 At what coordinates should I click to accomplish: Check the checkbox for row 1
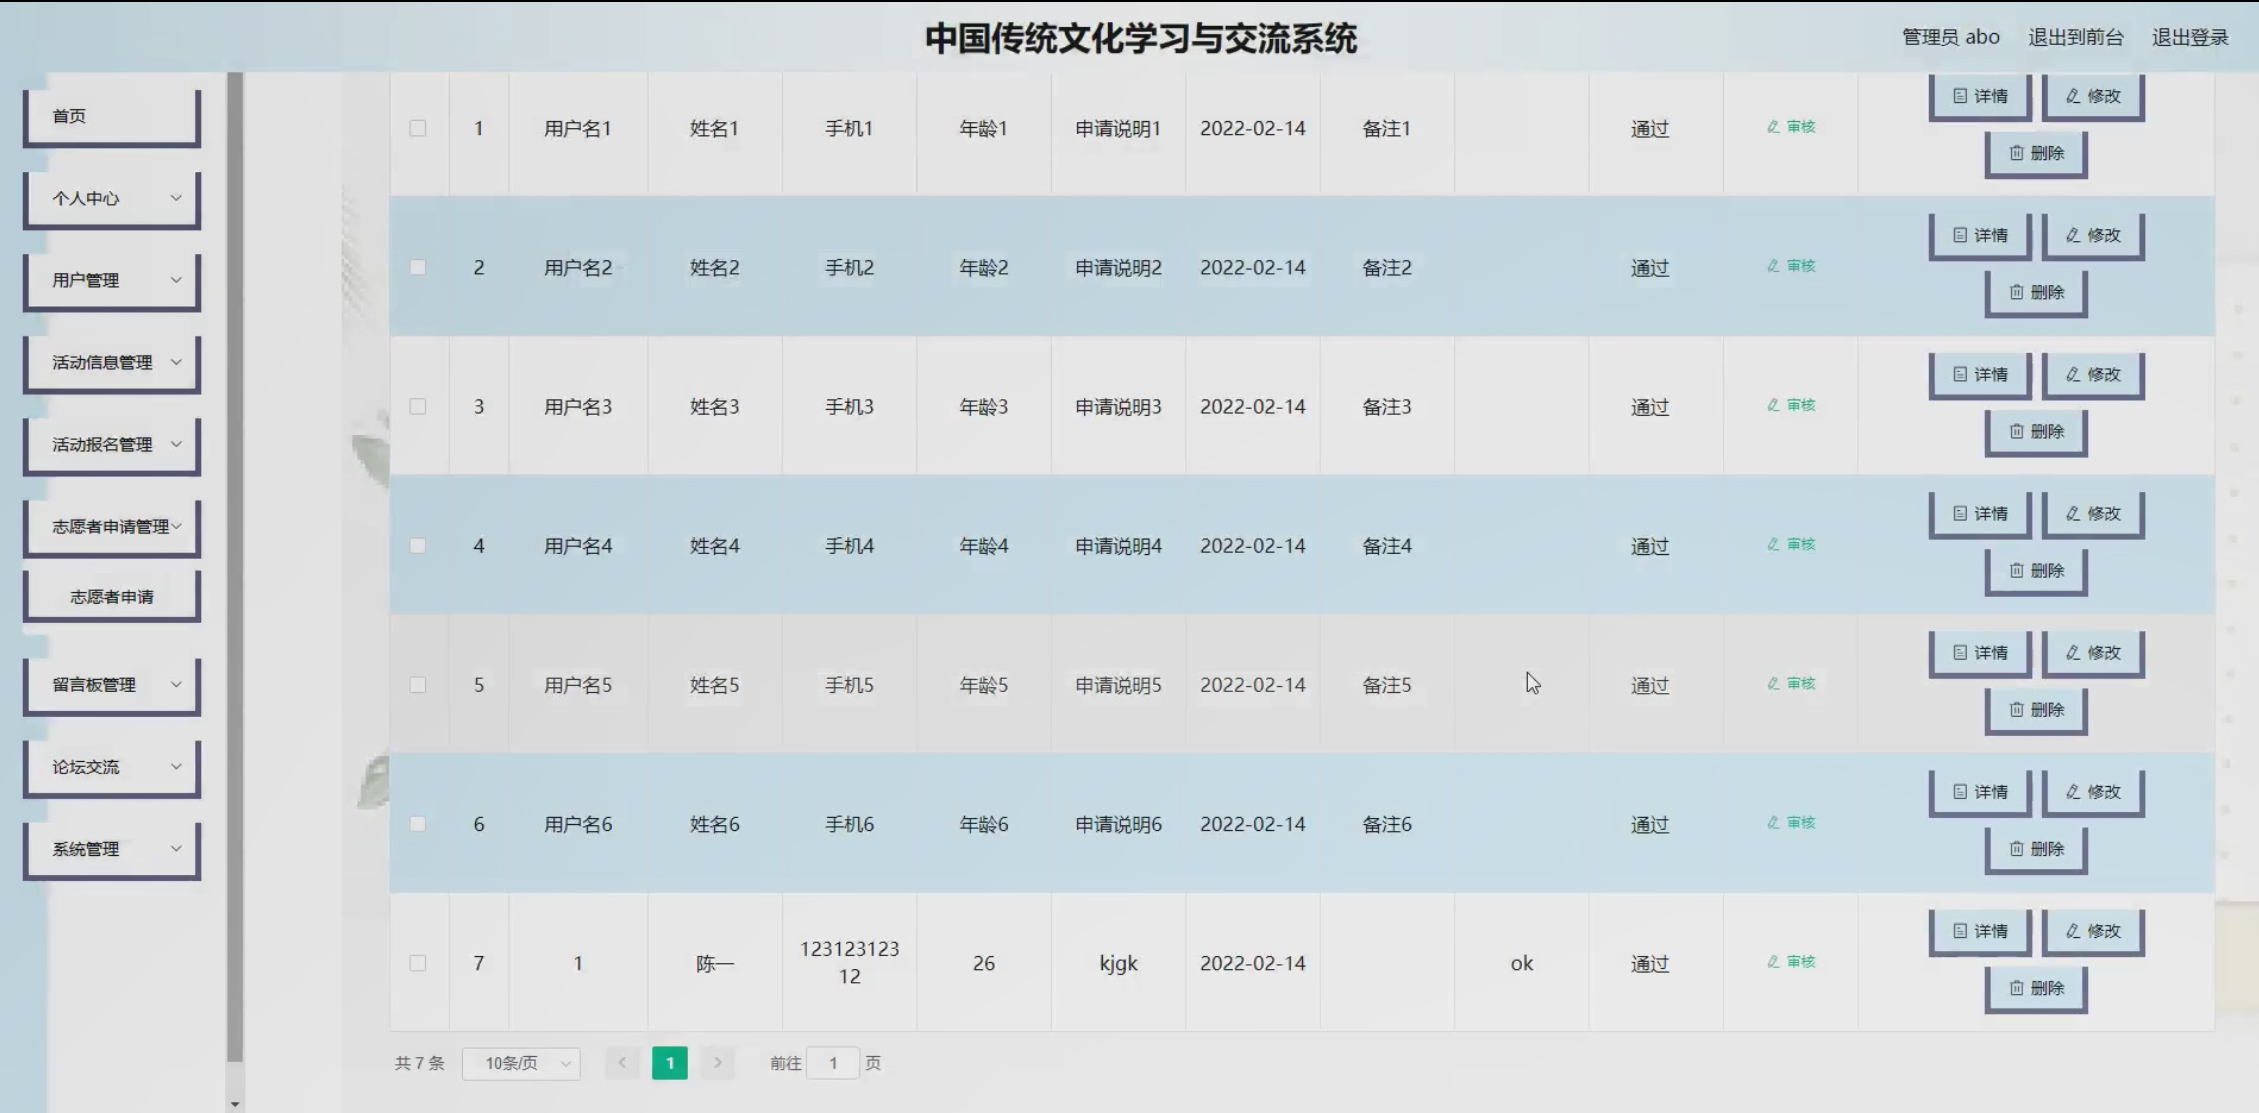[x=418, y=128]
